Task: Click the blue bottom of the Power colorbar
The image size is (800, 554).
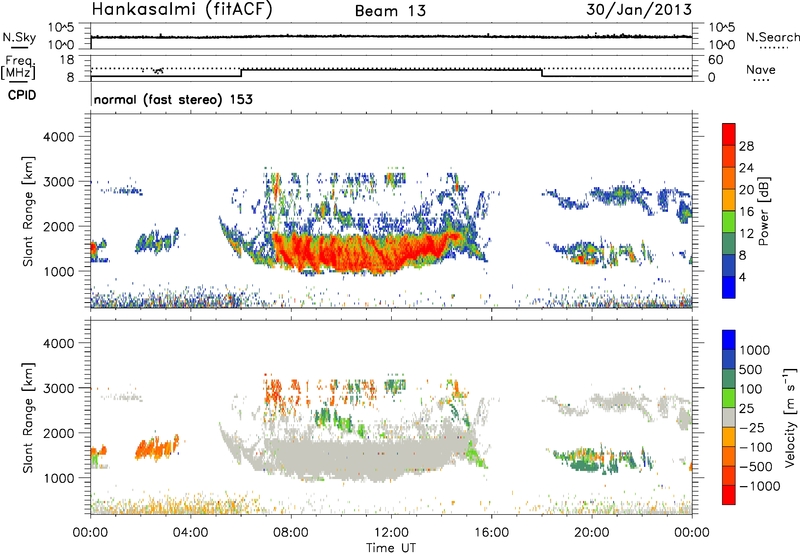Action: pyautogui.click(x=729, y=287)
